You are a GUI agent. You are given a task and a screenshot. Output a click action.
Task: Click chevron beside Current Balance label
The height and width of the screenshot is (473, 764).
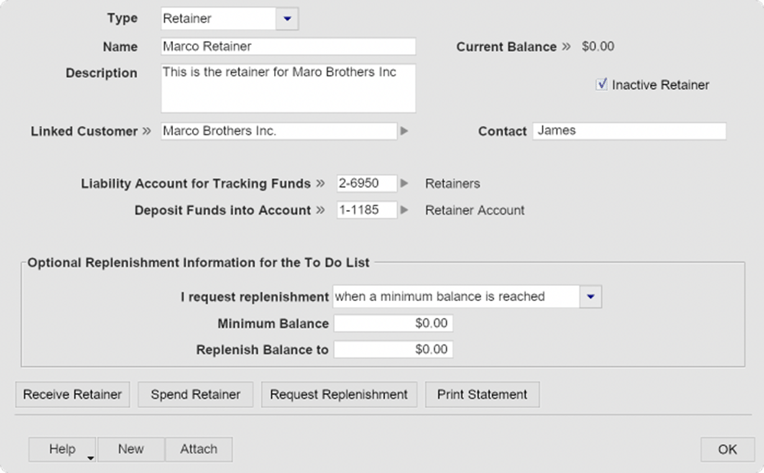[566, 46]
